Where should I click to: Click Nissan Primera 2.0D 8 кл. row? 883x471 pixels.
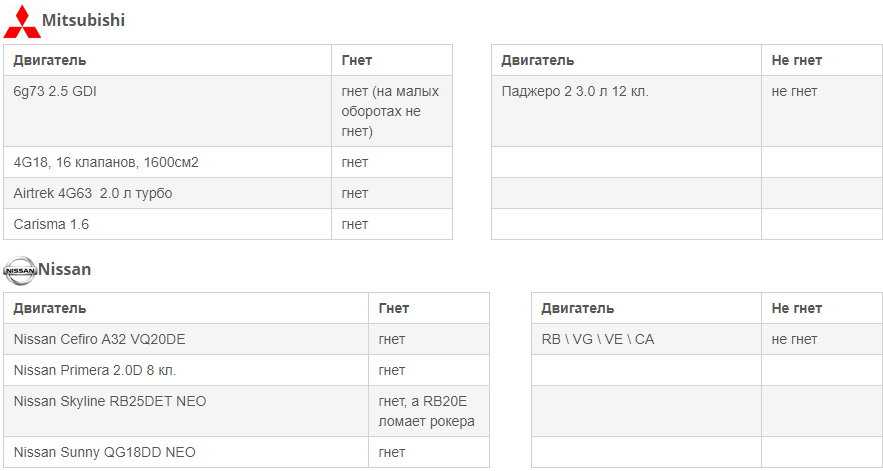pos(246,370)
